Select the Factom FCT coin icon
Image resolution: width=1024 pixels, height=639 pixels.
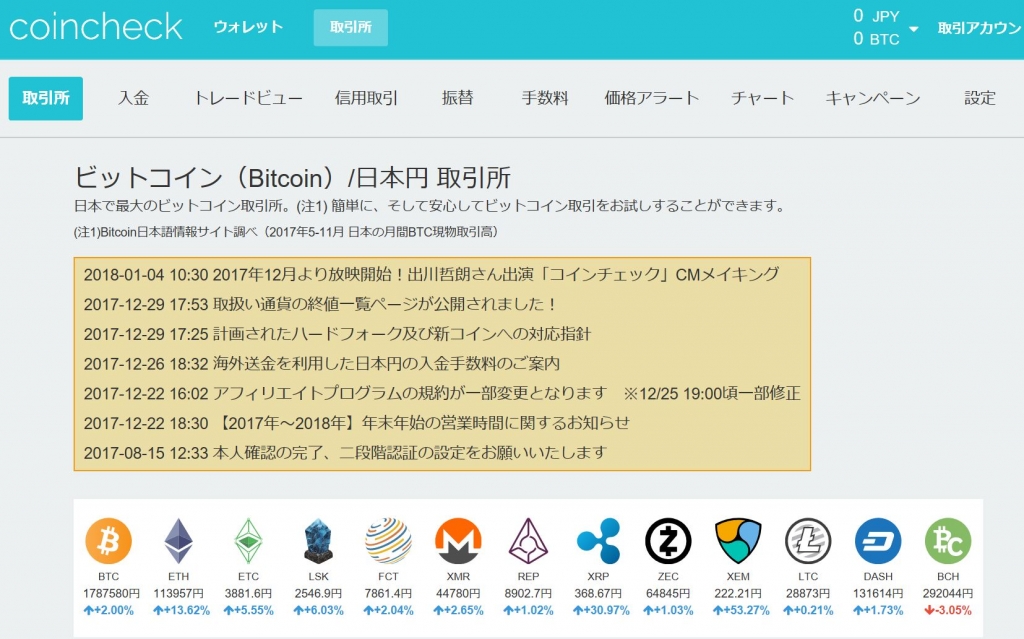pos(388,541)
